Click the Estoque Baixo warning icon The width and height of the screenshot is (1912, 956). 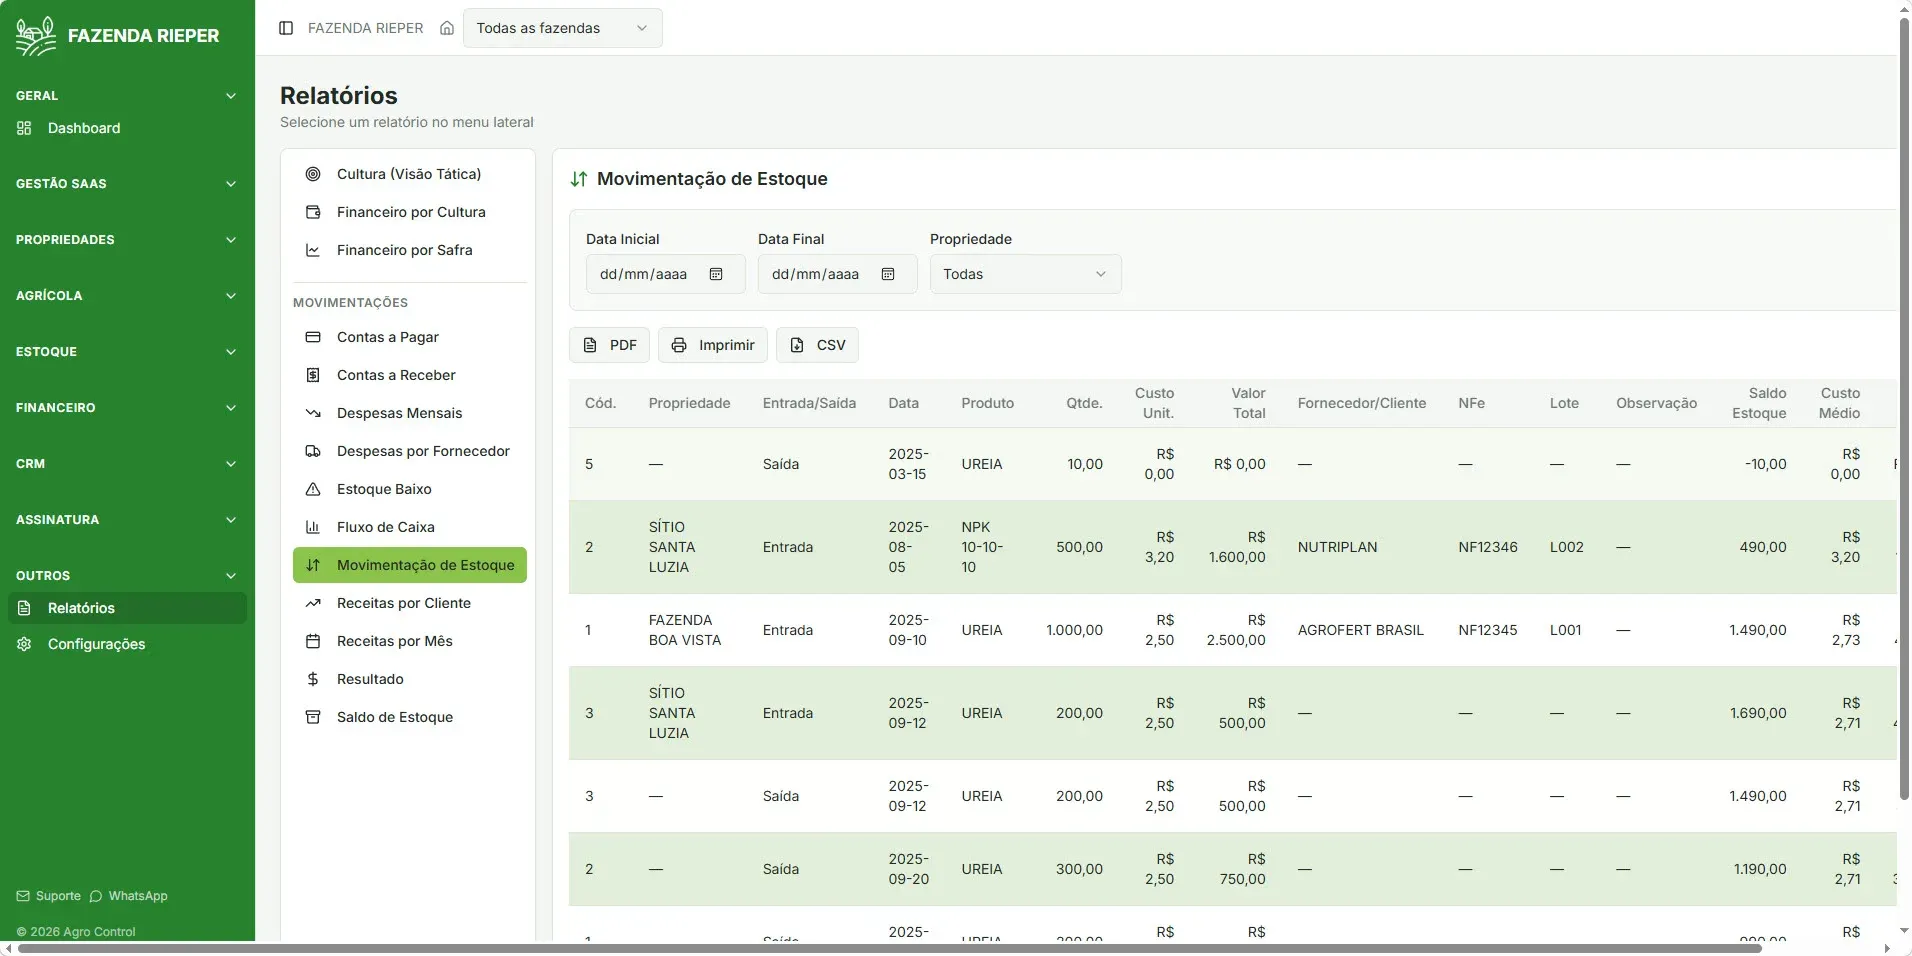(x=313, y=489)
